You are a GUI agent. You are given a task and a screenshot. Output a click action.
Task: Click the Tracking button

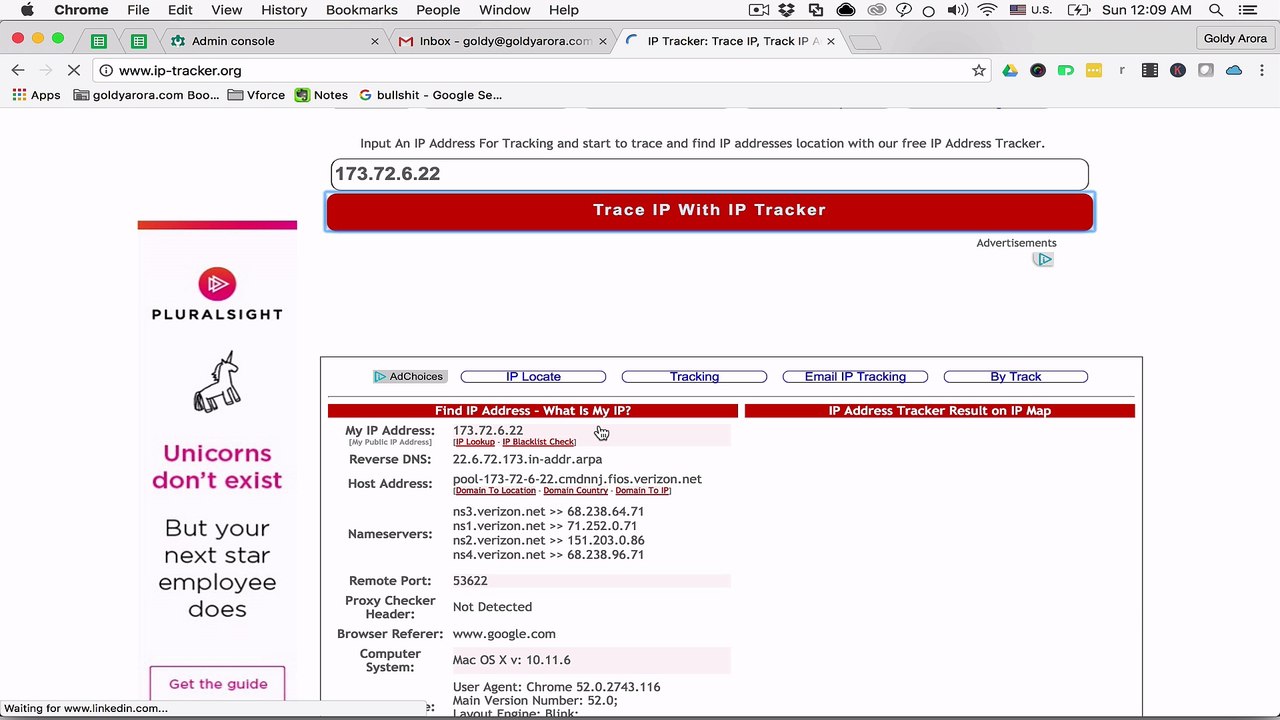(694, 377)
